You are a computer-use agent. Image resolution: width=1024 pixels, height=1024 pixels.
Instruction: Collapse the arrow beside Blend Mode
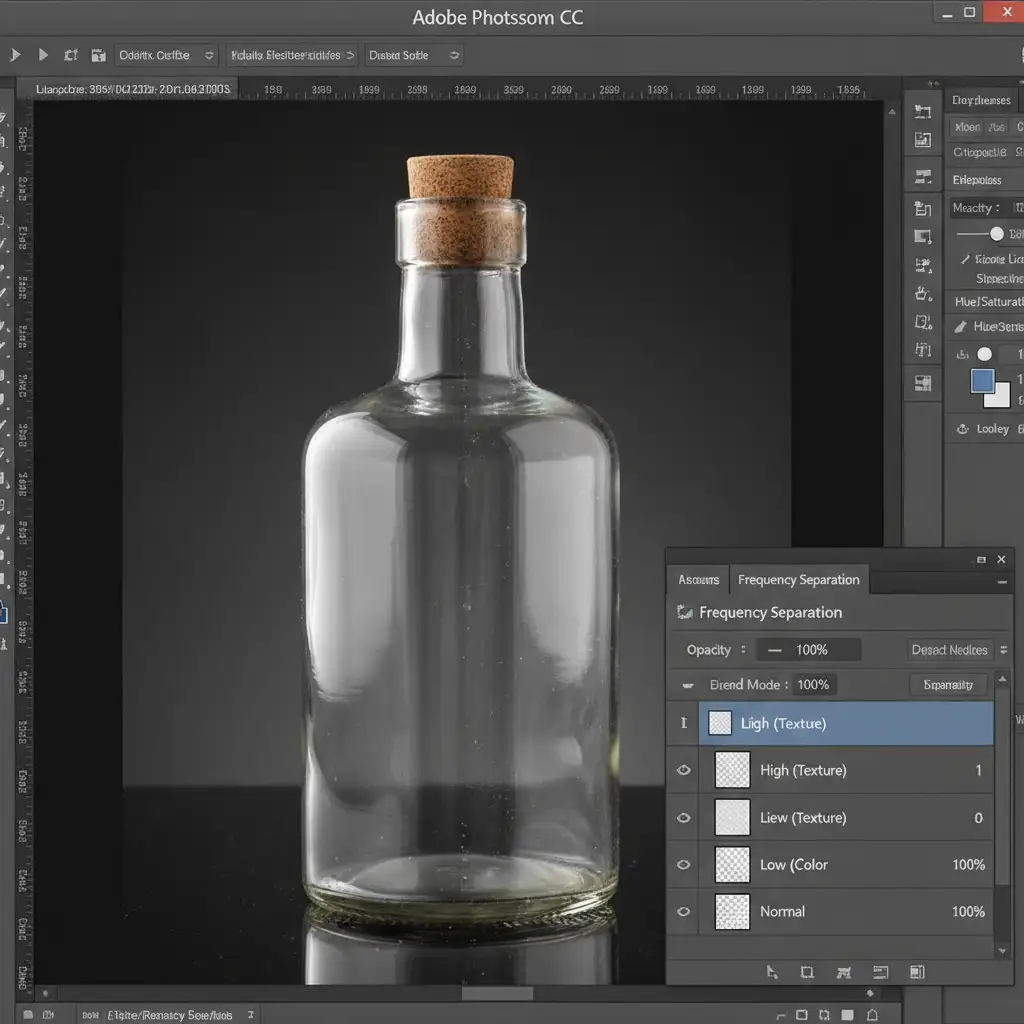tap(687, 685)
